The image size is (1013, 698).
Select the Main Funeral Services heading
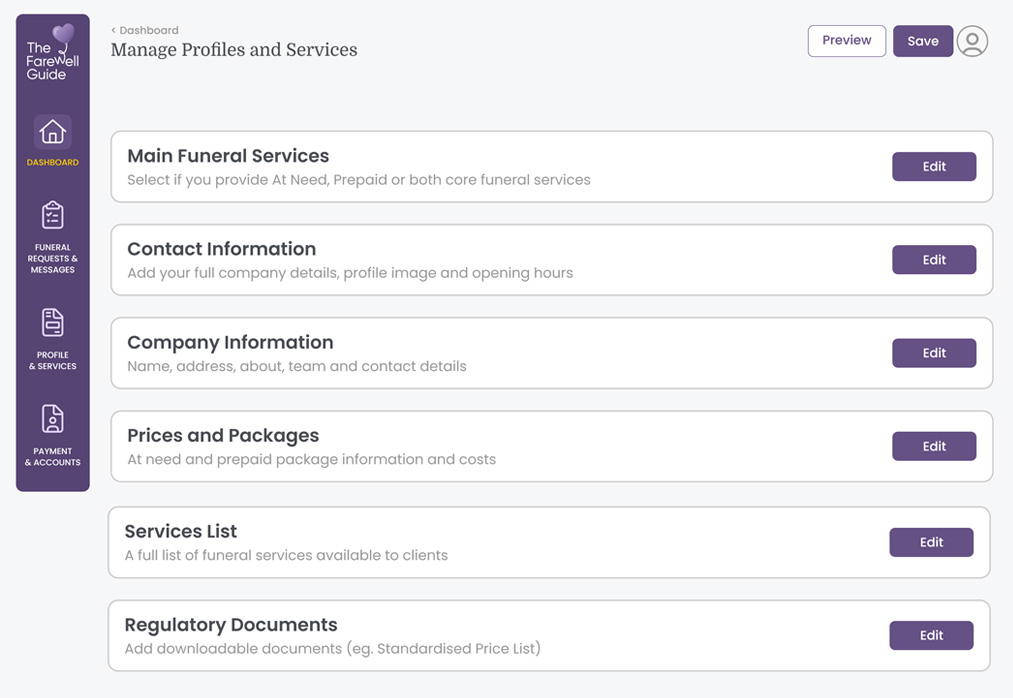pyautogui.click(x=228, y=156)
